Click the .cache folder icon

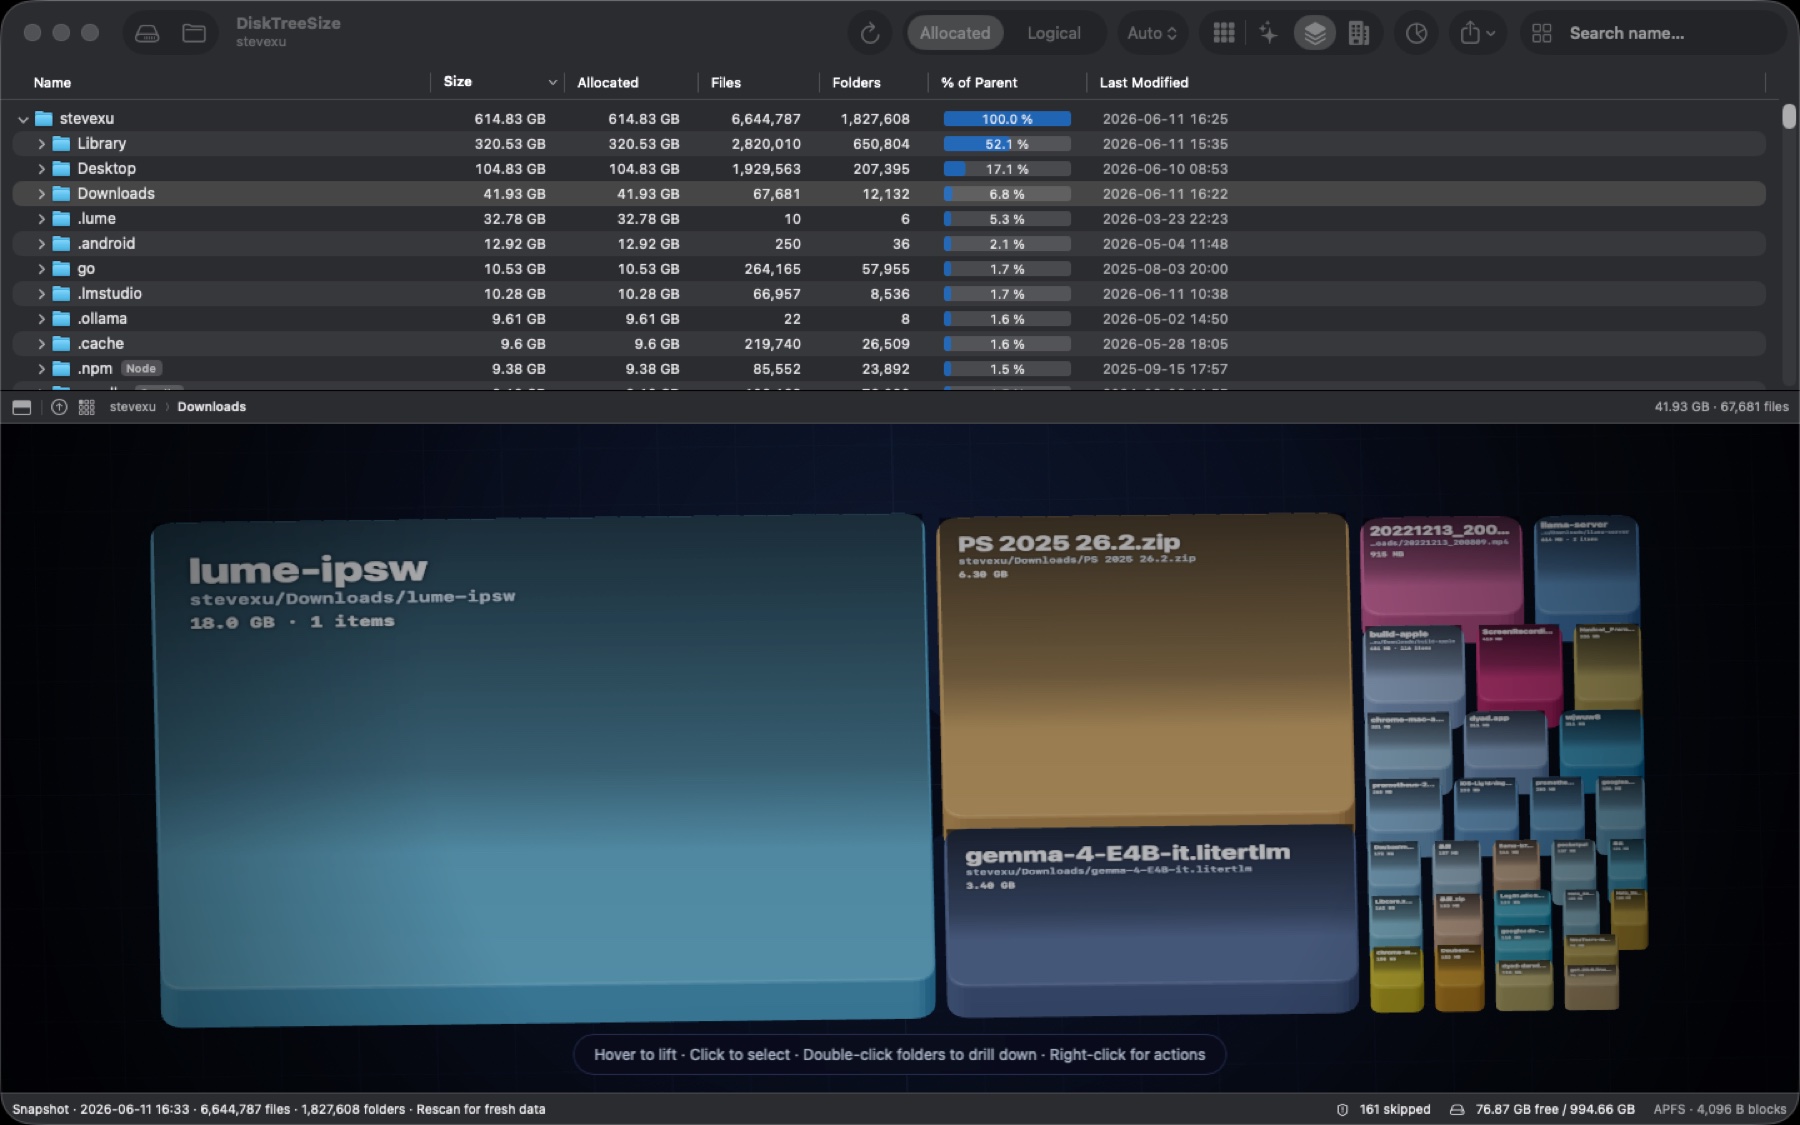click(61, 343)
